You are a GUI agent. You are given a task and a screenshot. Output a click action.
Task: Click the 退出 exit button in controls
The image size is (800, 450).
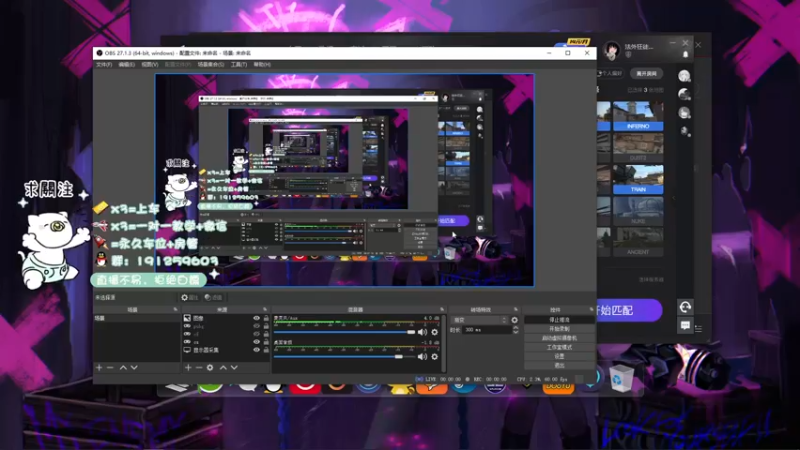coord(559,365)
